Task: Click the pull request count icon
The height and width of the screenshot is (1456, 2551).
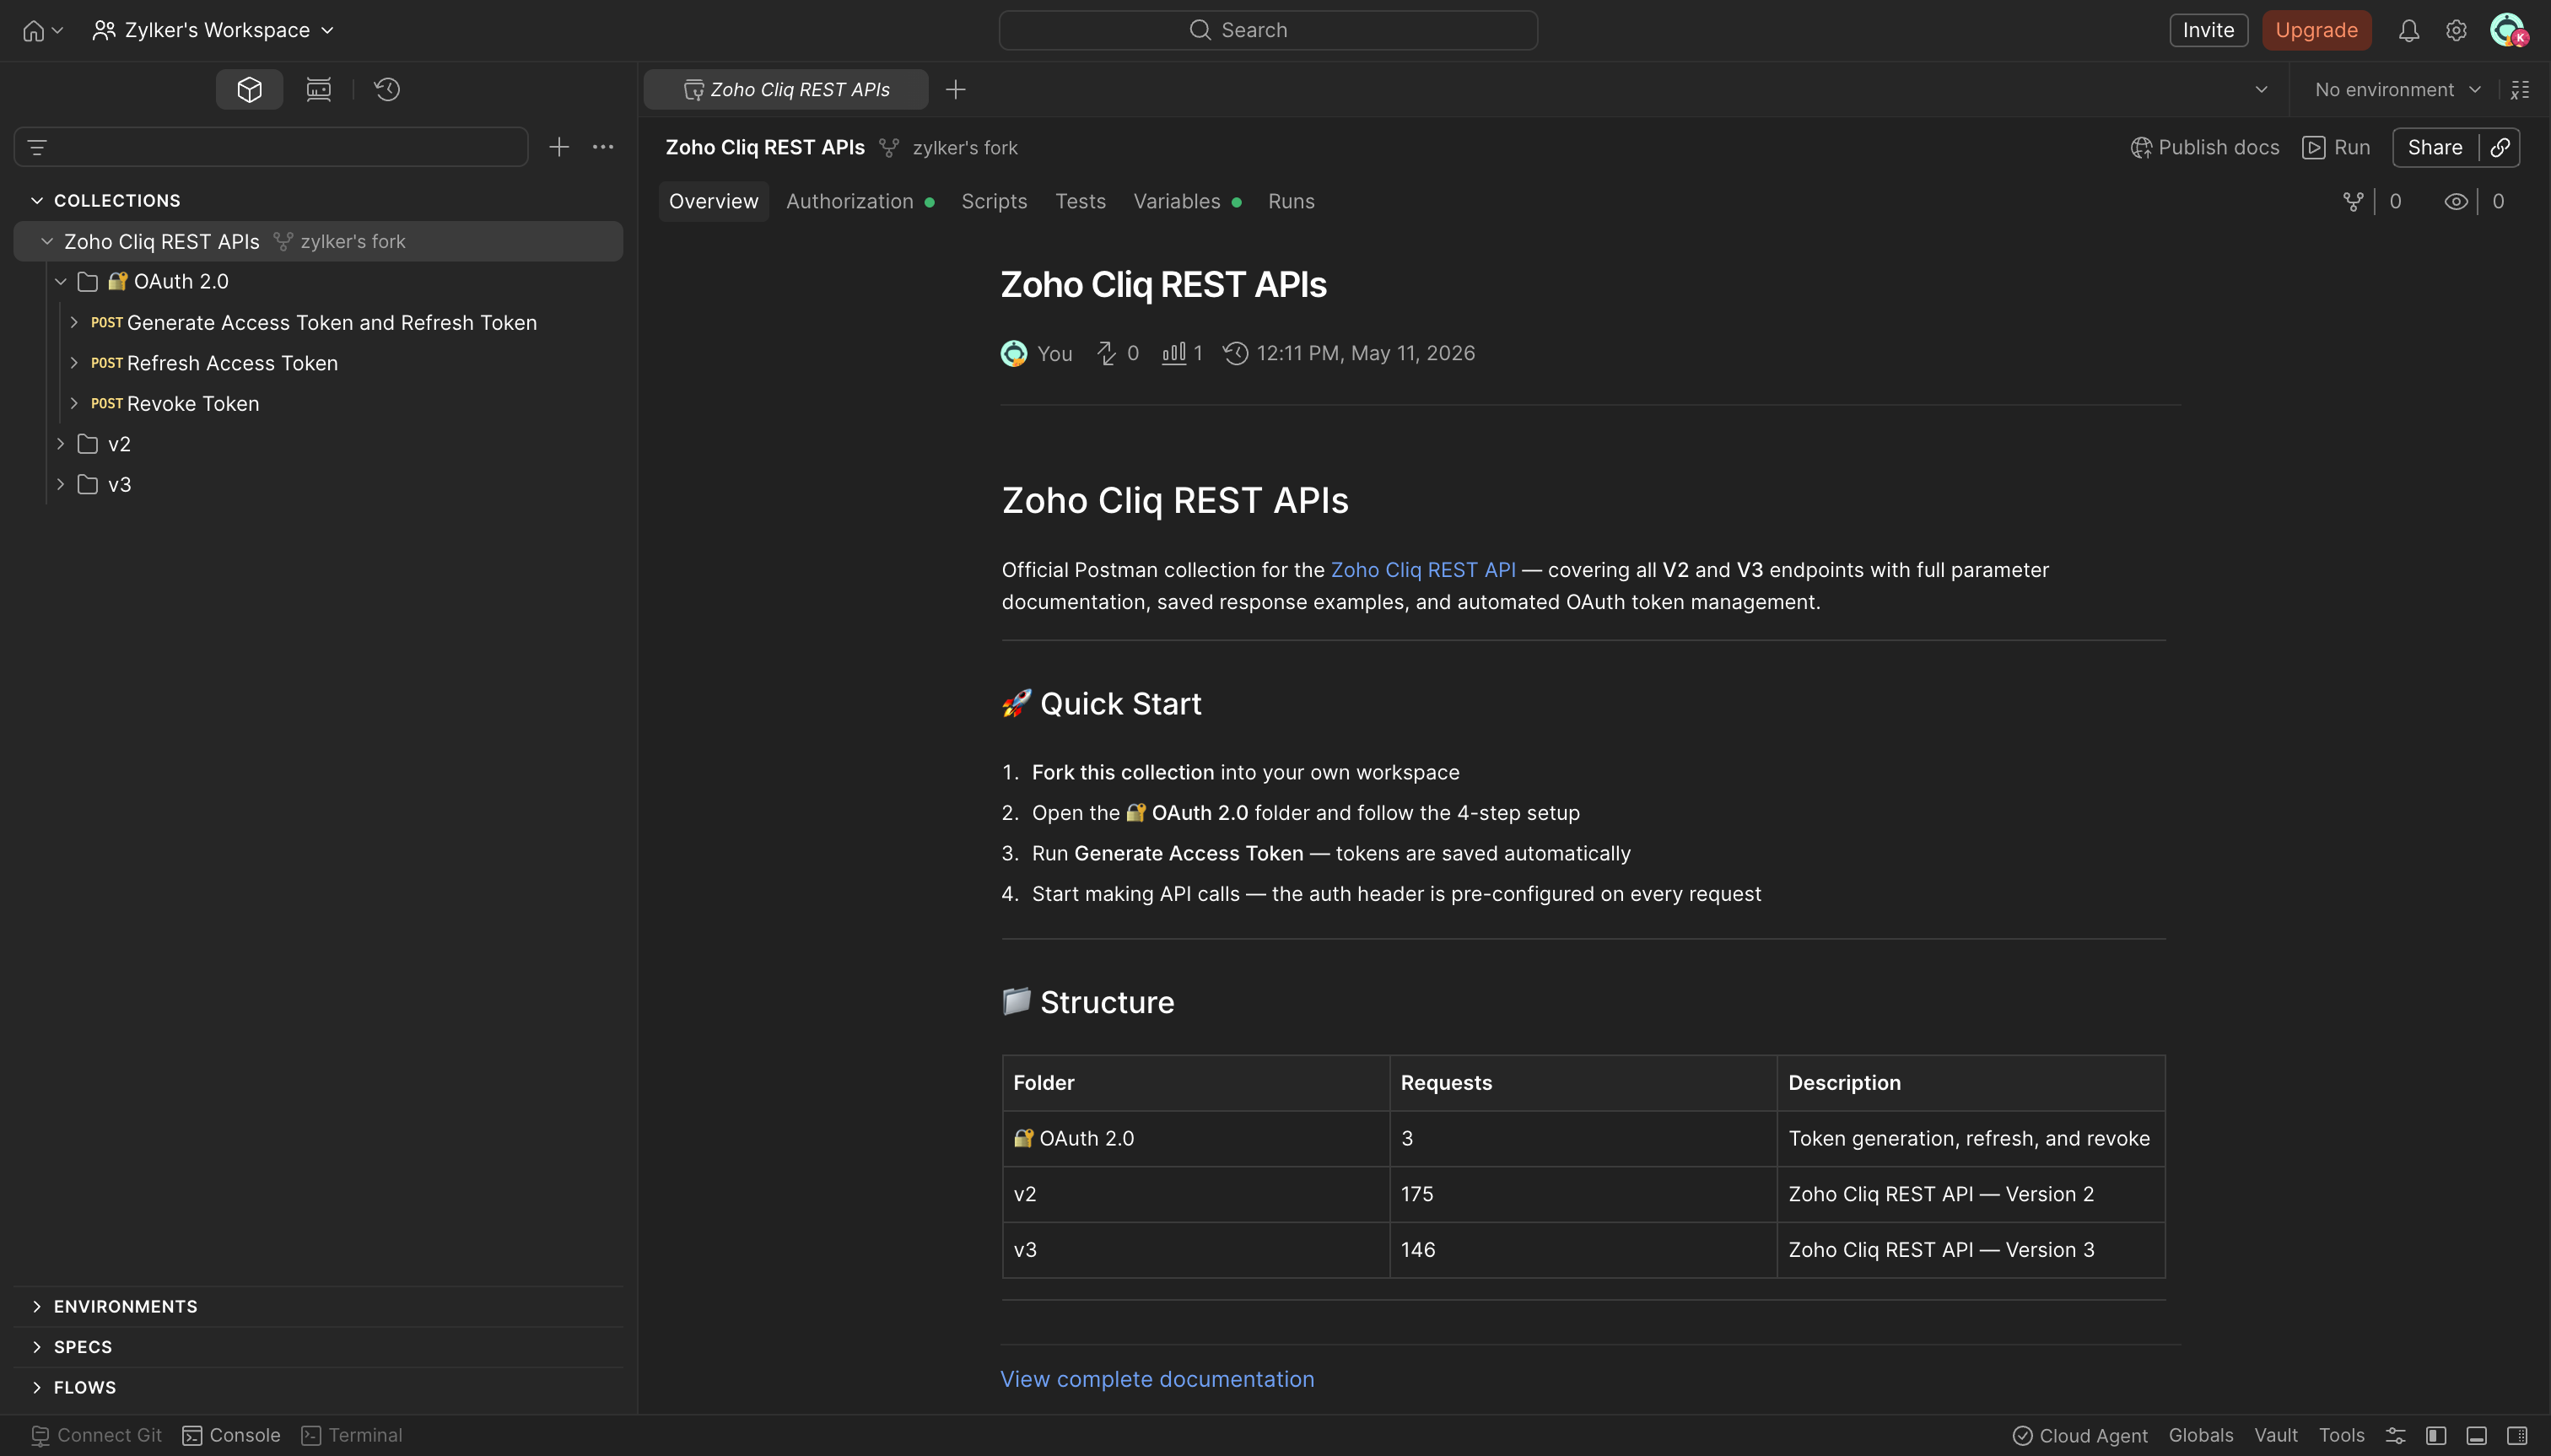Action: pyautogui.click(x=1106, y=354)
